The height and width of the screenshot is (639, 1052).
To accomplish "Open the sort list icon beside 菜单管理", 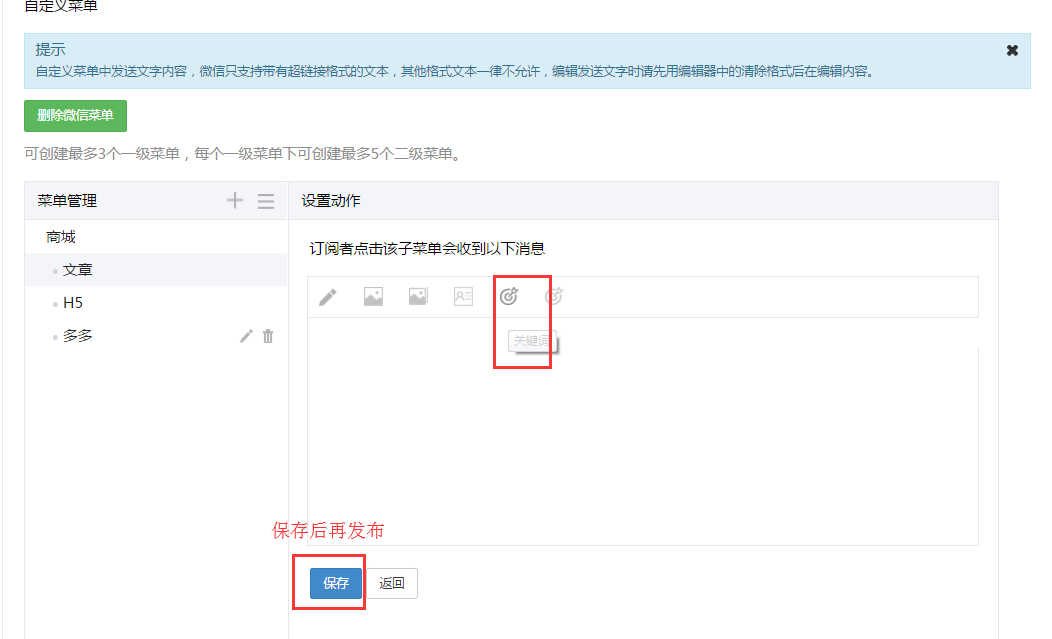I will pos(266,201).
